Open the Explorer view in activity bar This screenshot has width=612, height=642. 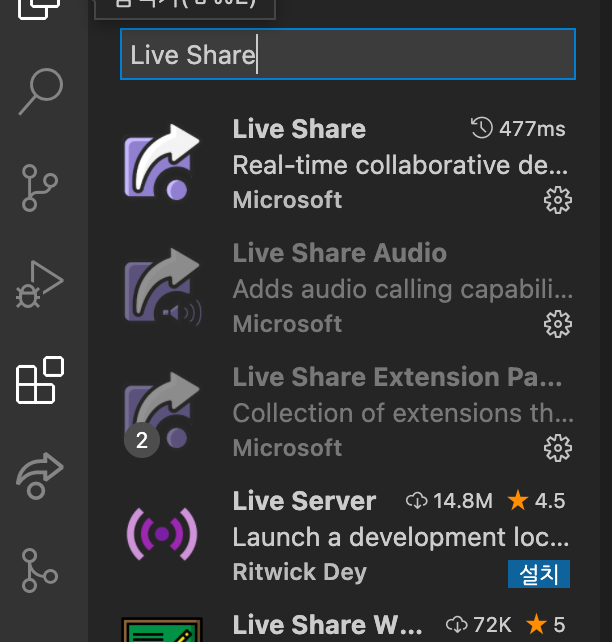coord(39,8)
